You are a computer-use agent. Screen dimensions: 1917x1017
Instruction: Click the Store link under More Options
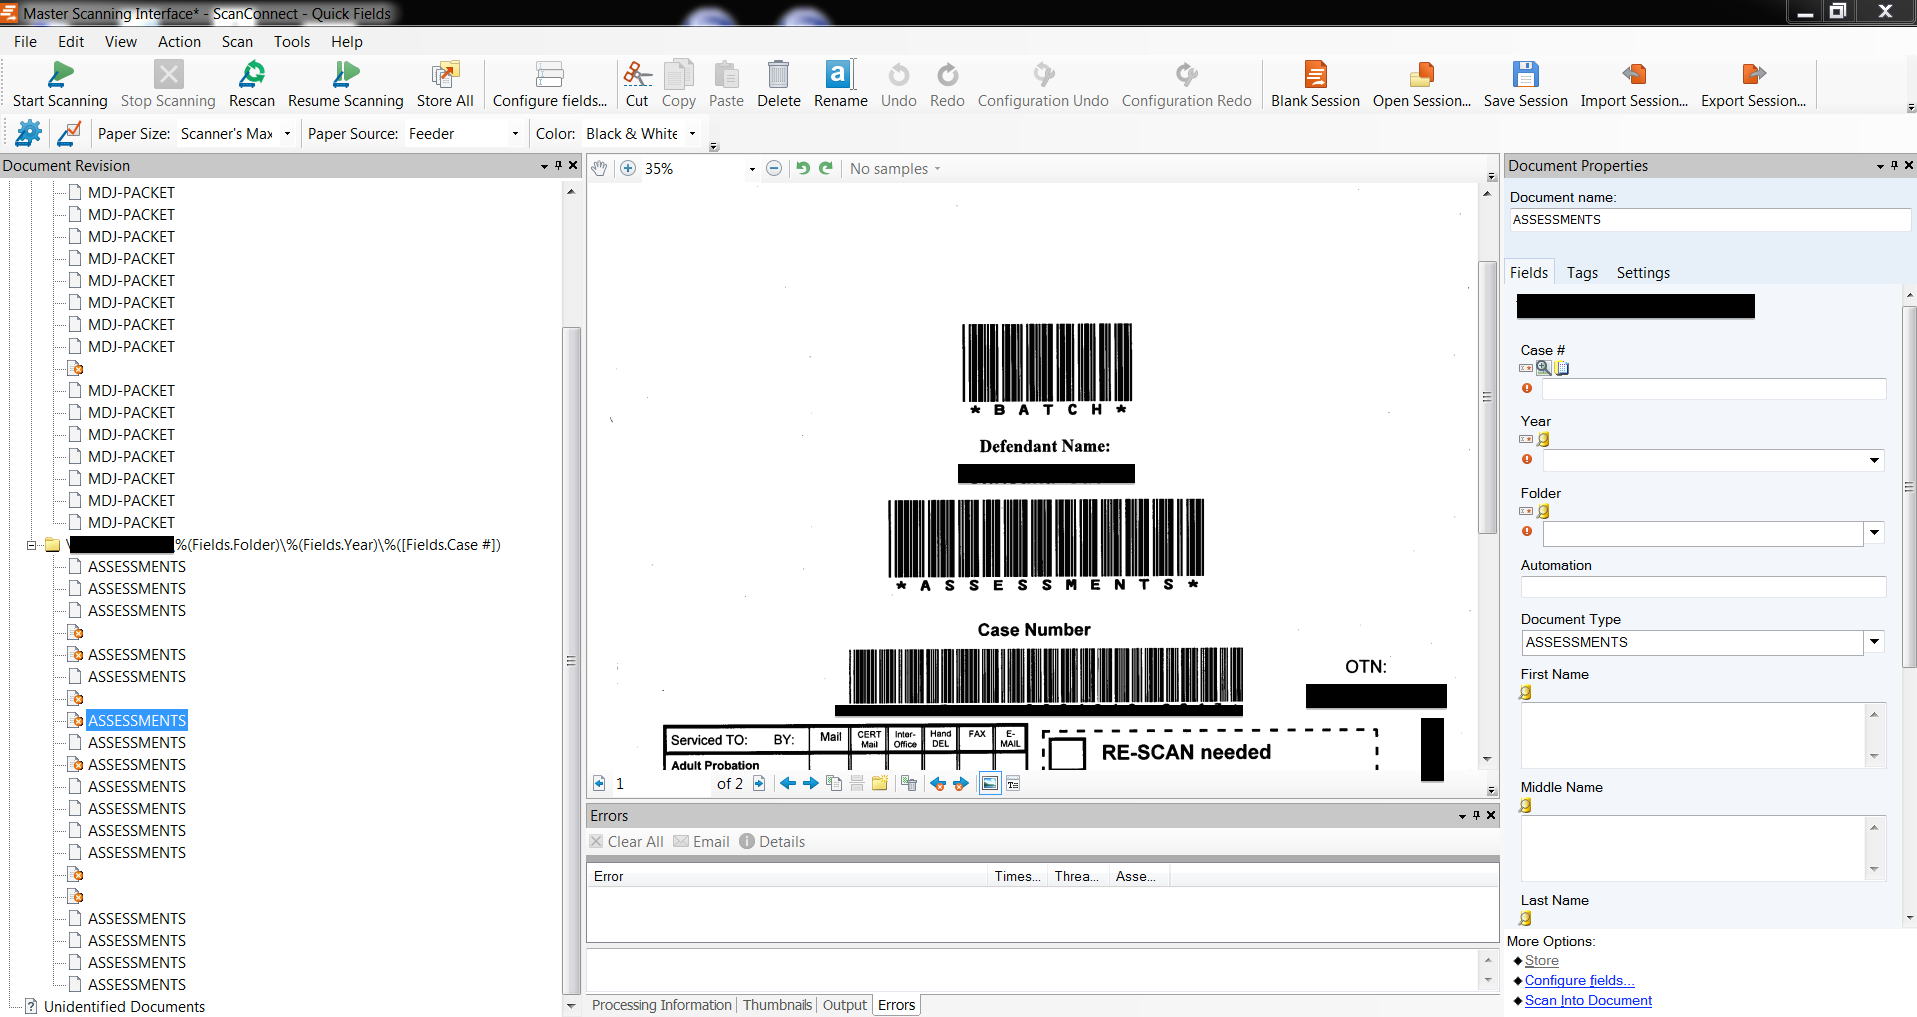pyautogui.click(x=1541, y=961)
